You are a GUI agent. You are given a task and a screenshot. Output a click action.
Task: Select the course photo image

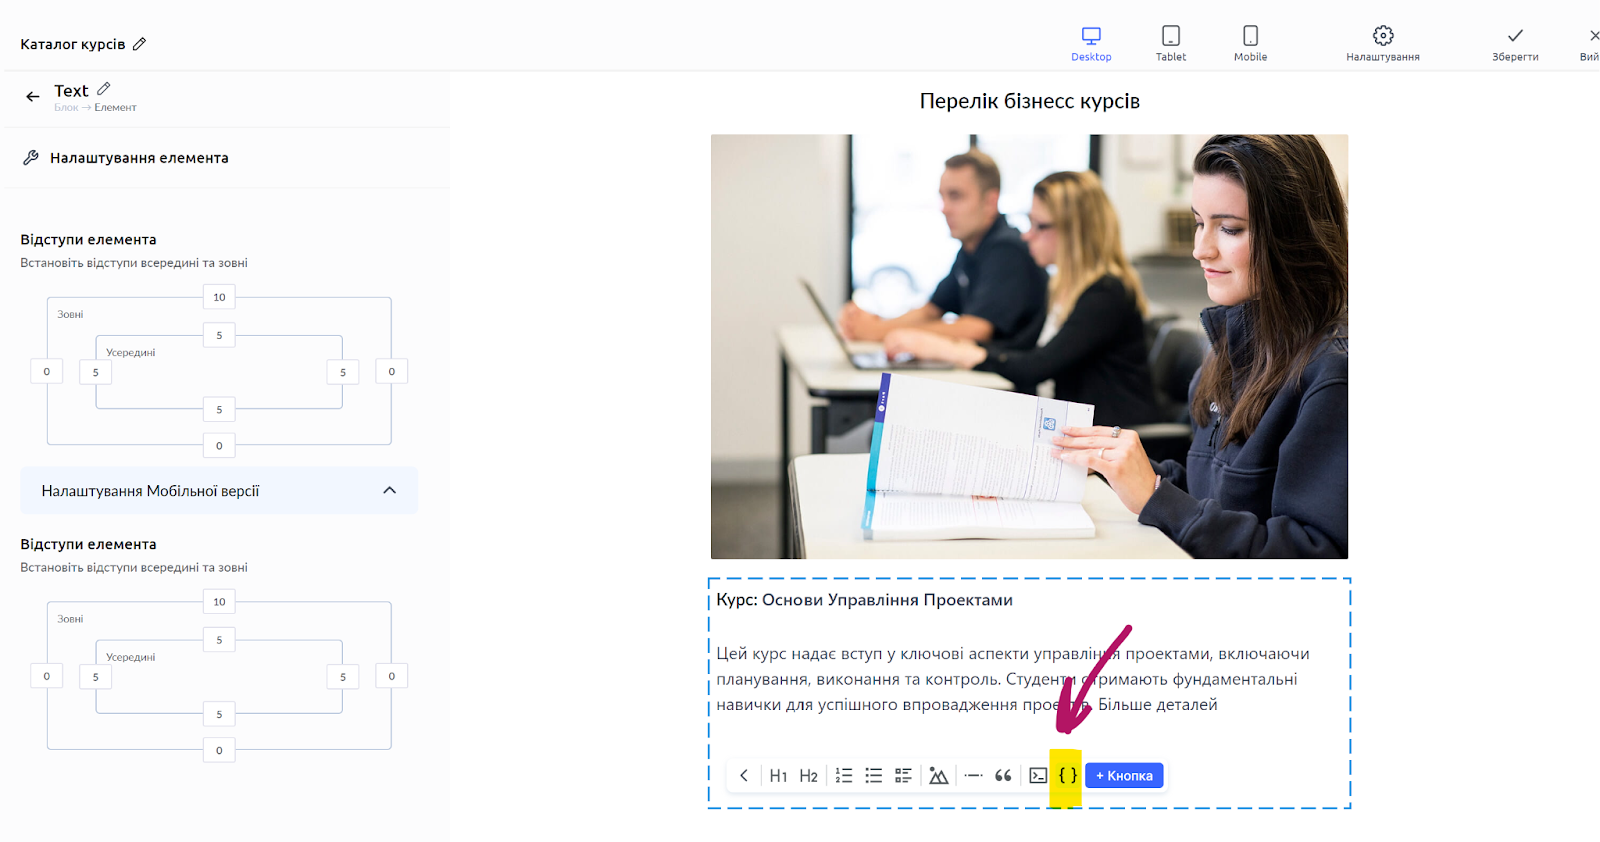tap(1029, 346)
